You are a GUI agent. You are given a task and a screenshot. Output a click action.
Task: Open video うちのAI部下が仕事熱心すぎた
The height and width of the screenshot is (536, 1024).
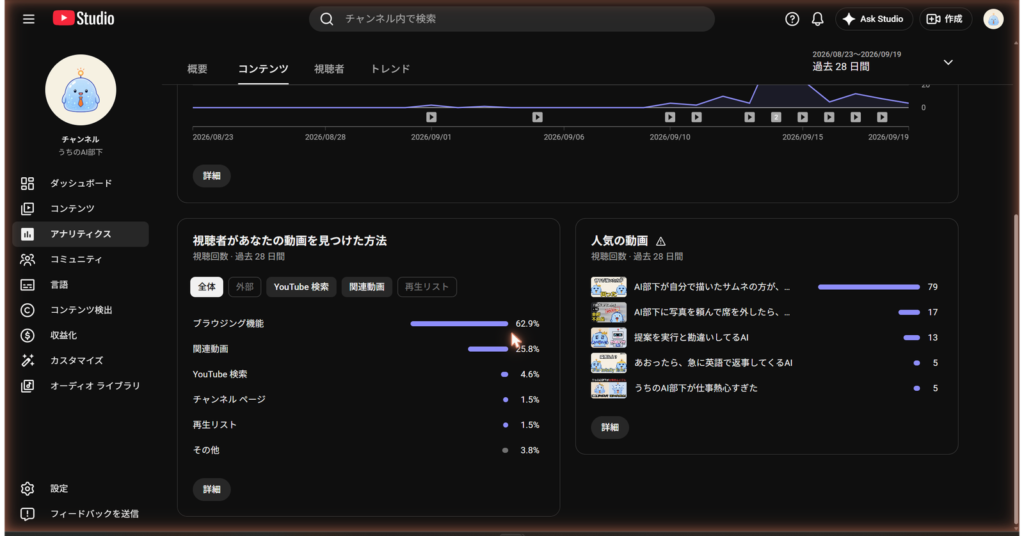[x=764, y=388]
